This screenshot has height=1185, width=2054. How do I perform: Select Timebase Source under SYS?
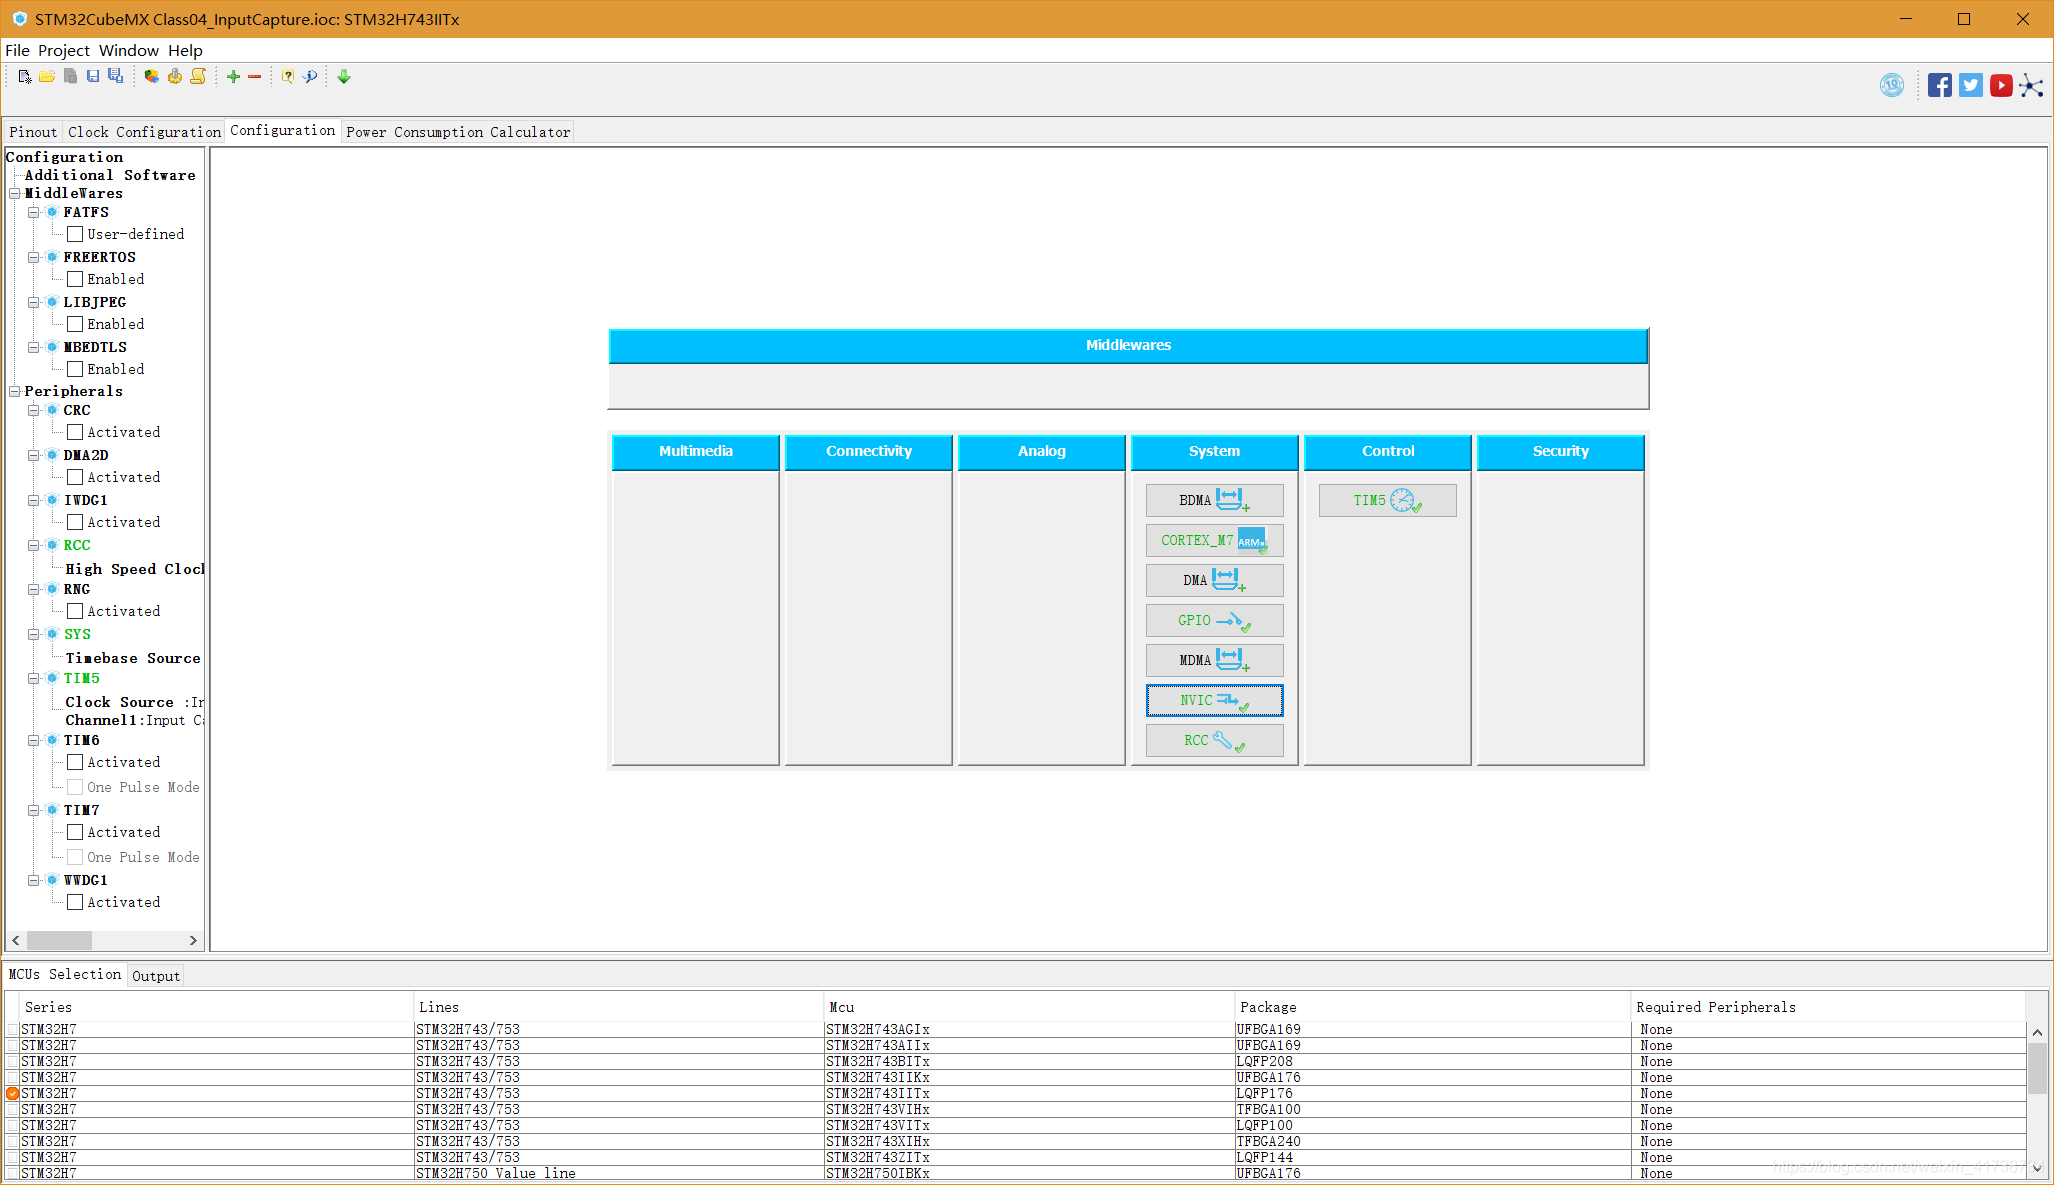133,658
